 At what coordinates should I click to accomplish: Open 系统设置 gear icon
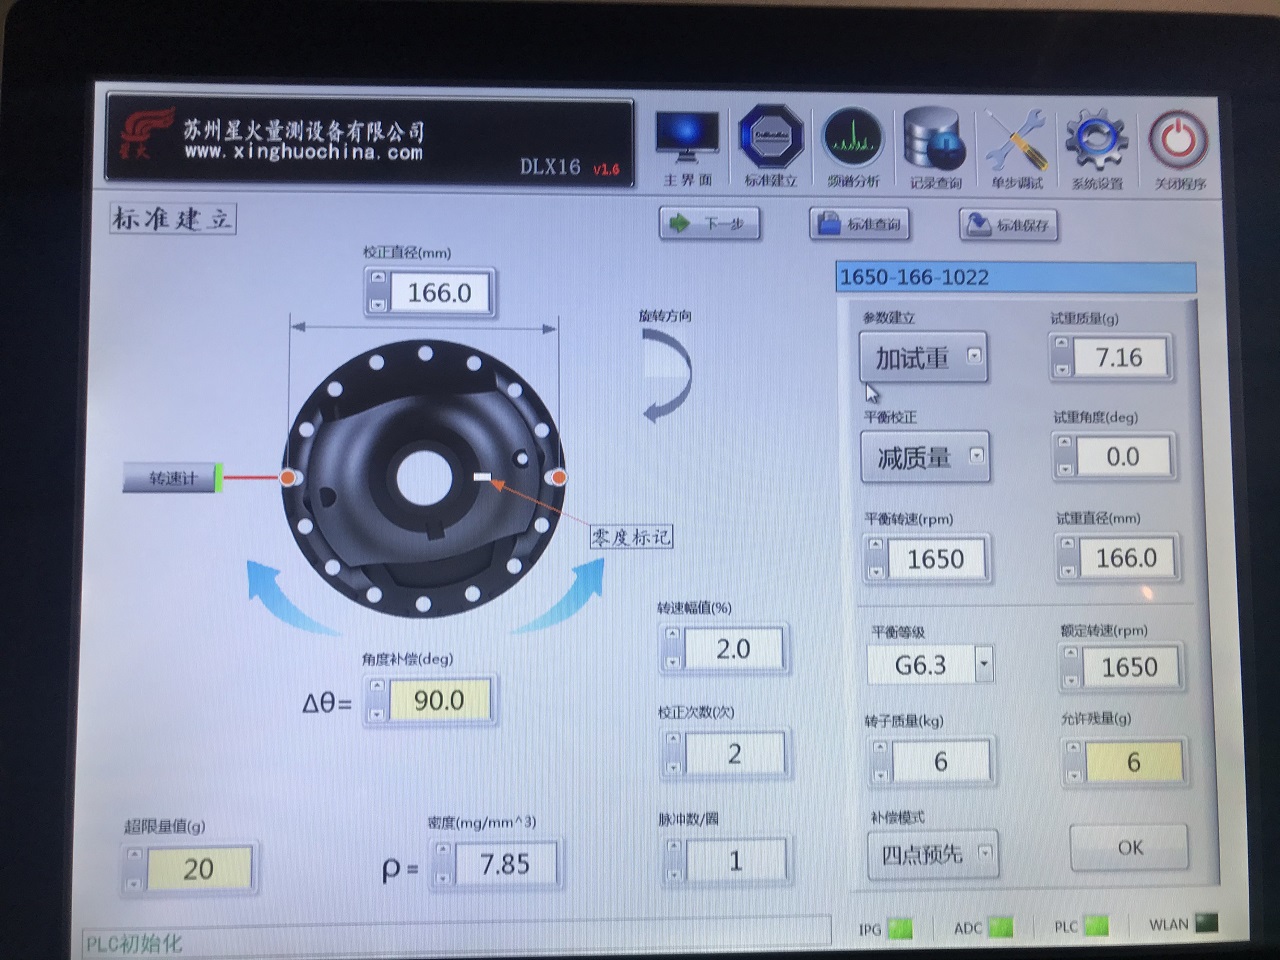point(1097,141)
